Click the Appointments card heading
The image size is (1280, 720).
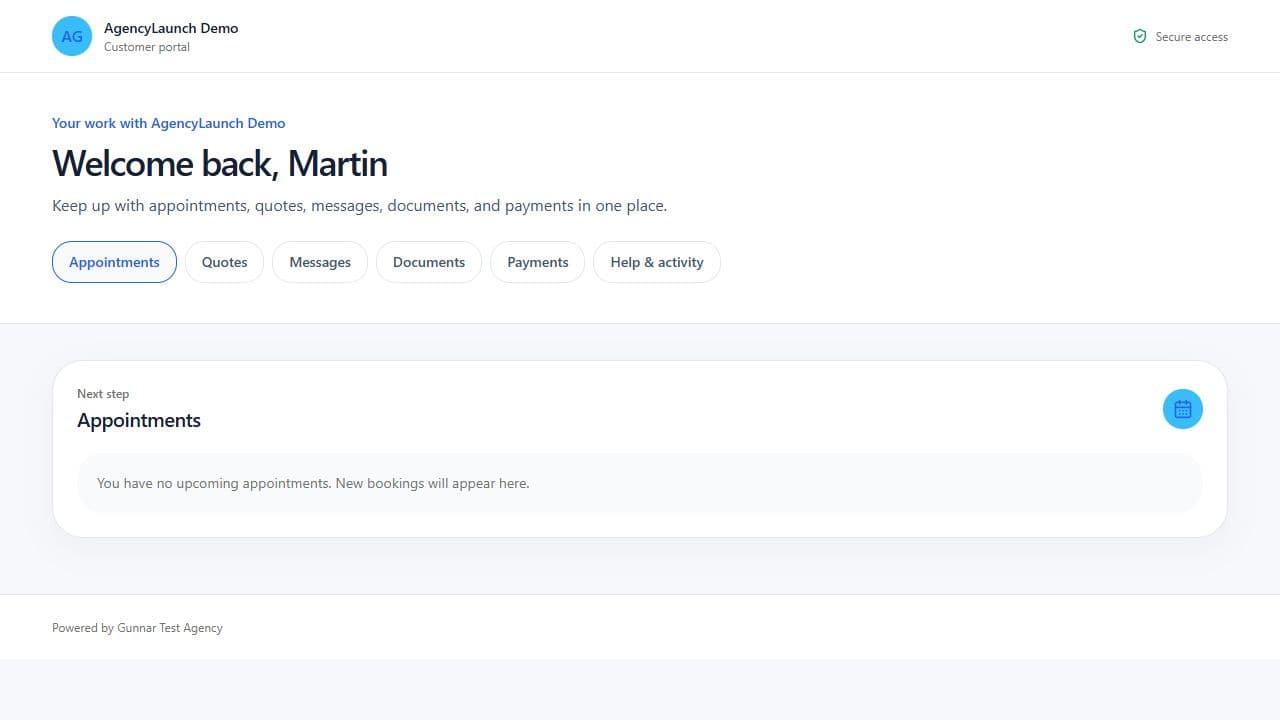click(139, 421)
